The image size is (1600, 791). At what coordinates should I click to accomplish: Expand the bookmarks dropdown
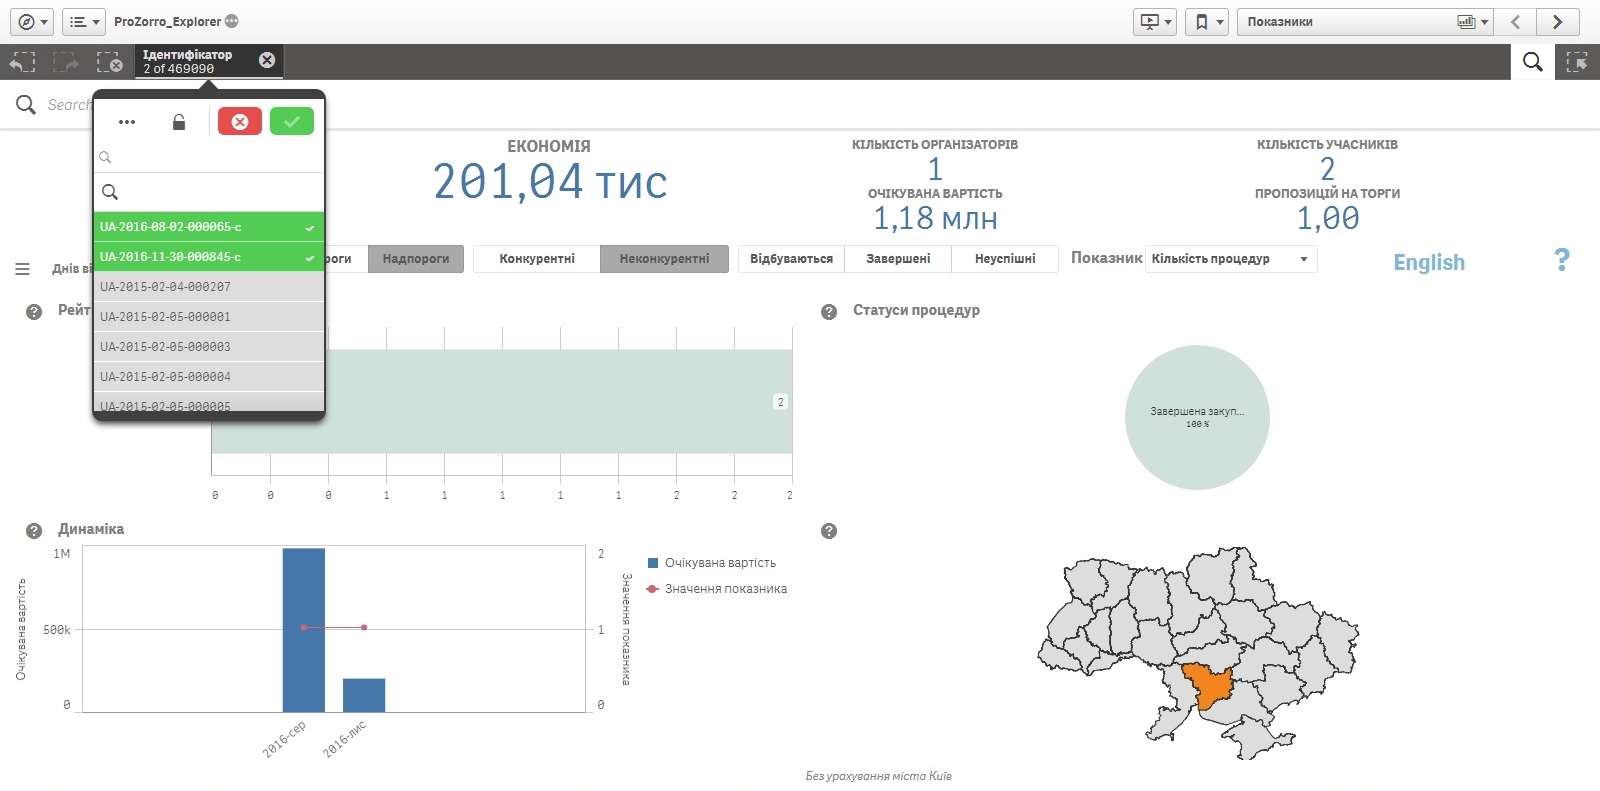(x=1207, y=22)
